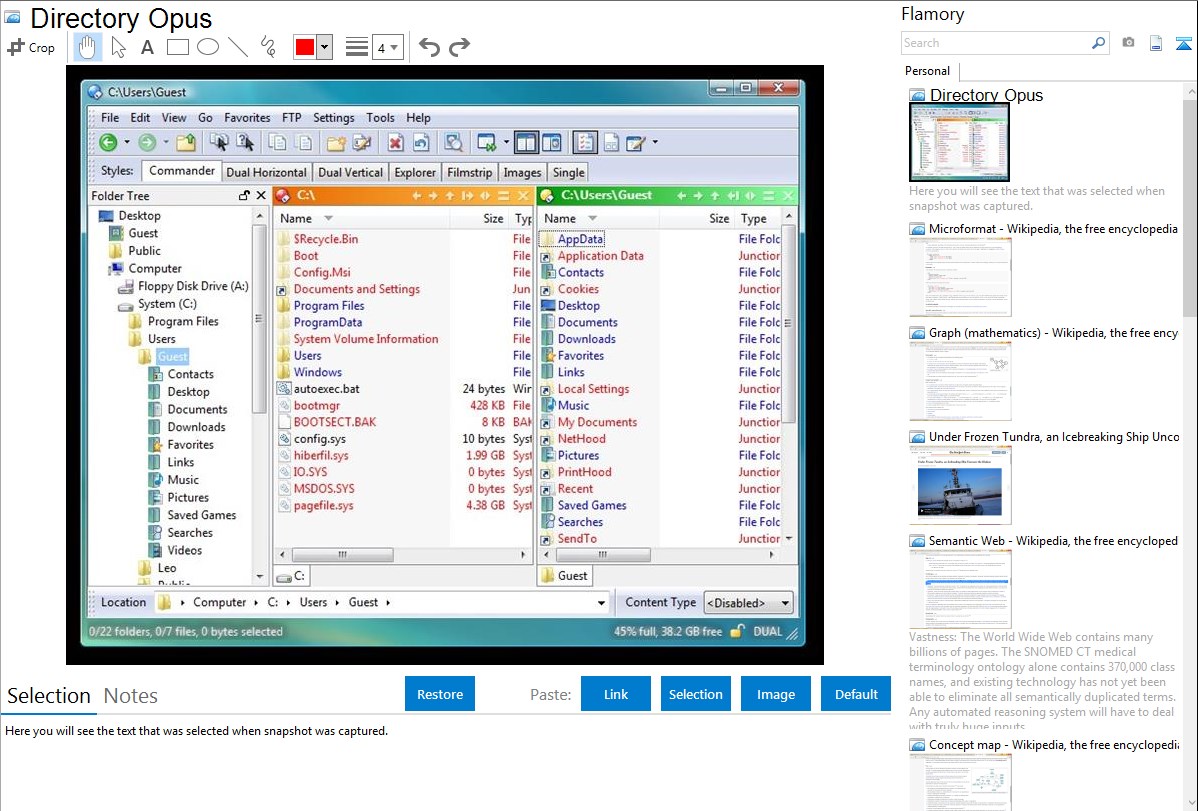
Task: Toggle the dual-pane display icon in Opus toolbar
Action: pos(526,142)
